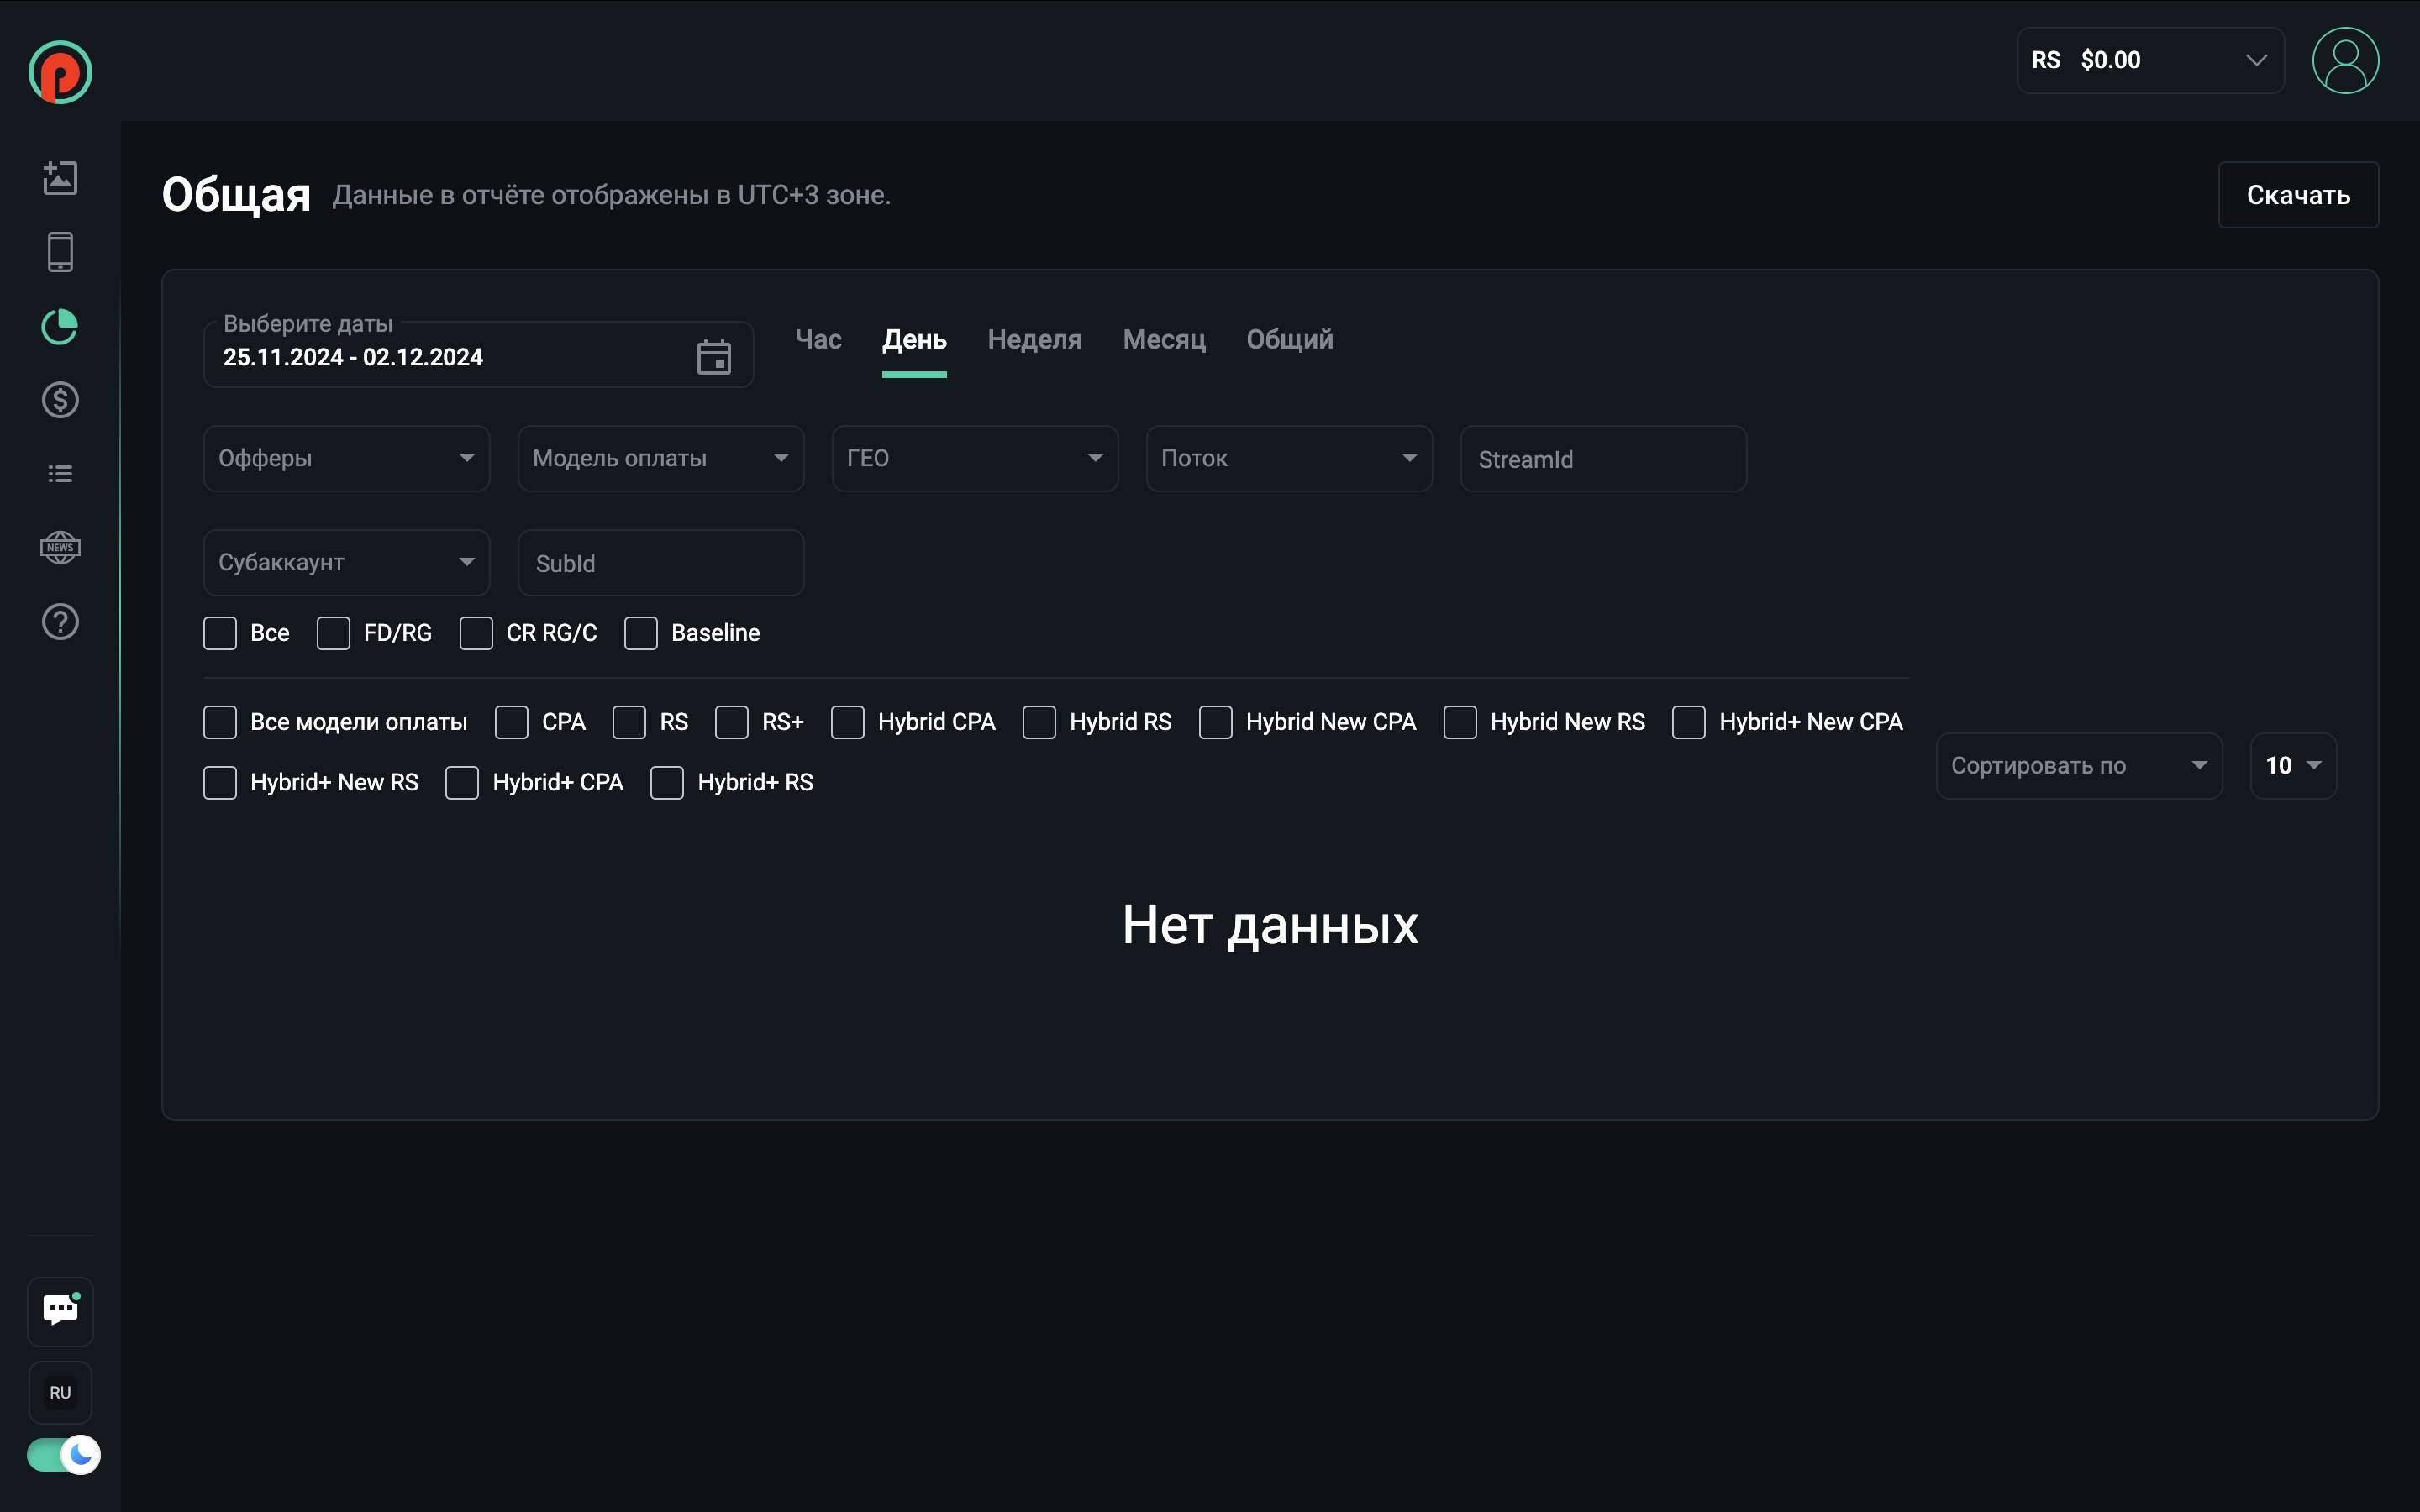Viewport: 2420px width, 1512px height.
Task: Click the StreamId input field
Action: pyautogui.click(x=1602, y=459)
